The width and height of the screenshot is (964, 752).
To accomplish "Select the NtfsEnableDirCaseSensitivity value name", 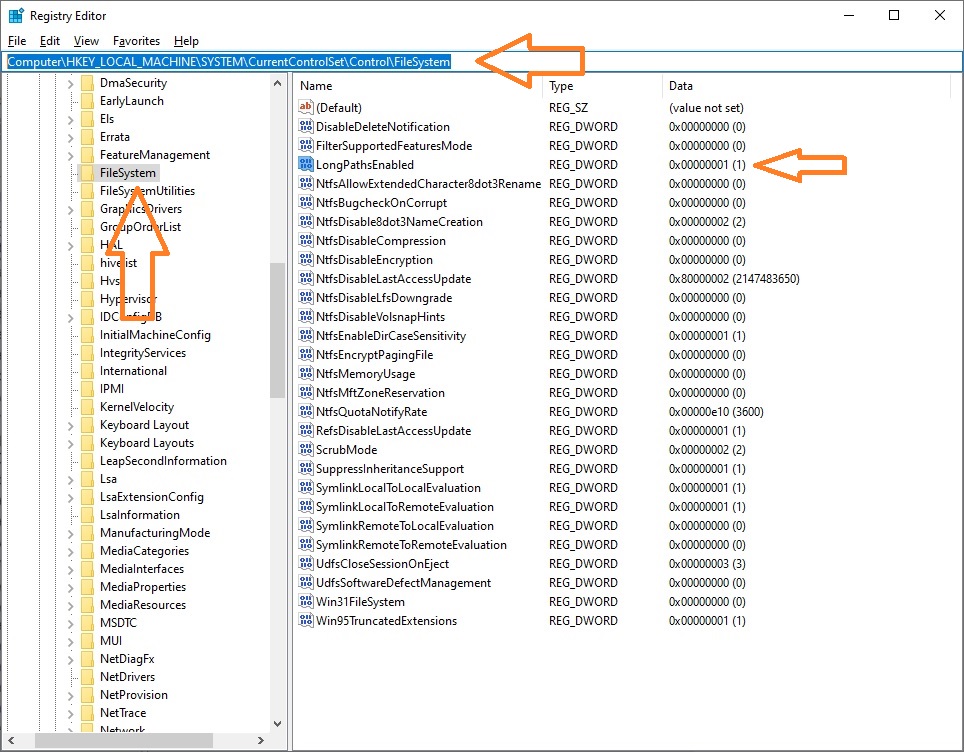I will (391, 336).
